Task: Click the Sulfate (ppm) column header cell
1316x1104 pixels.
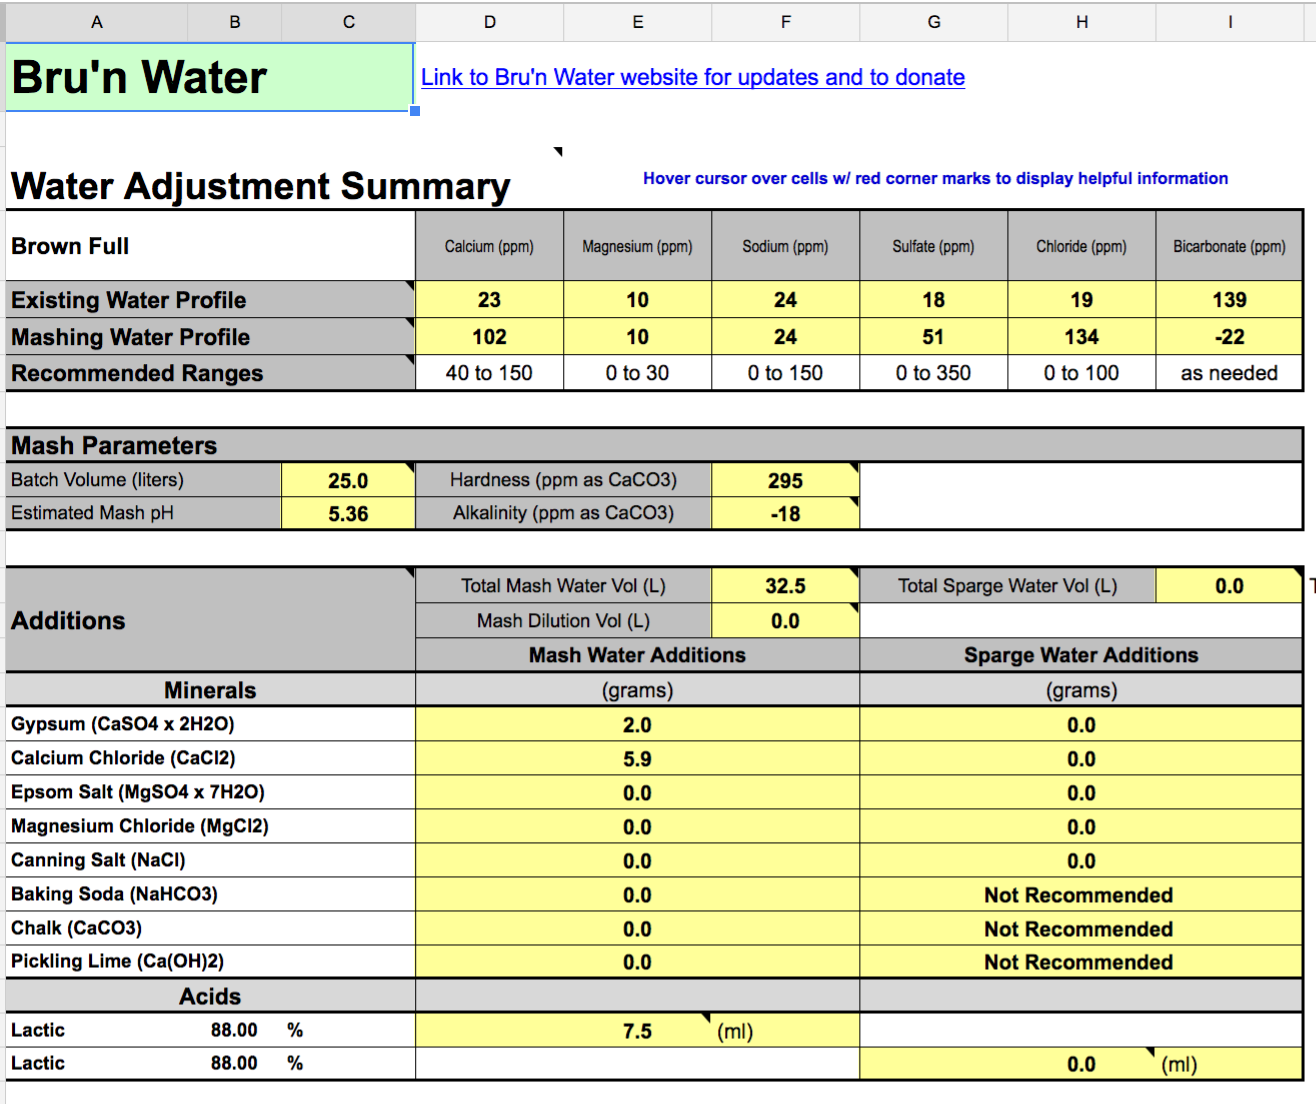Action: pos(934,246)
